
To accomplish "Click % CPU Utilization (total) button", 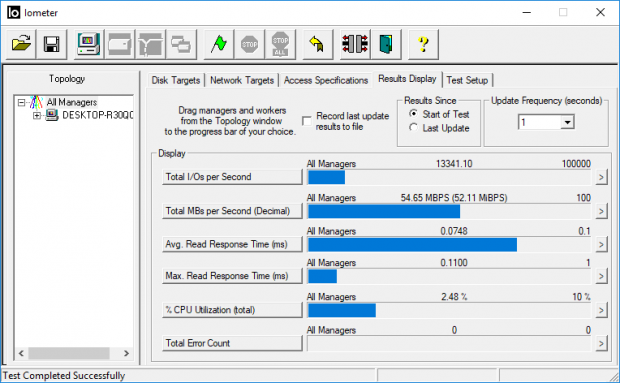I will 232,310.
